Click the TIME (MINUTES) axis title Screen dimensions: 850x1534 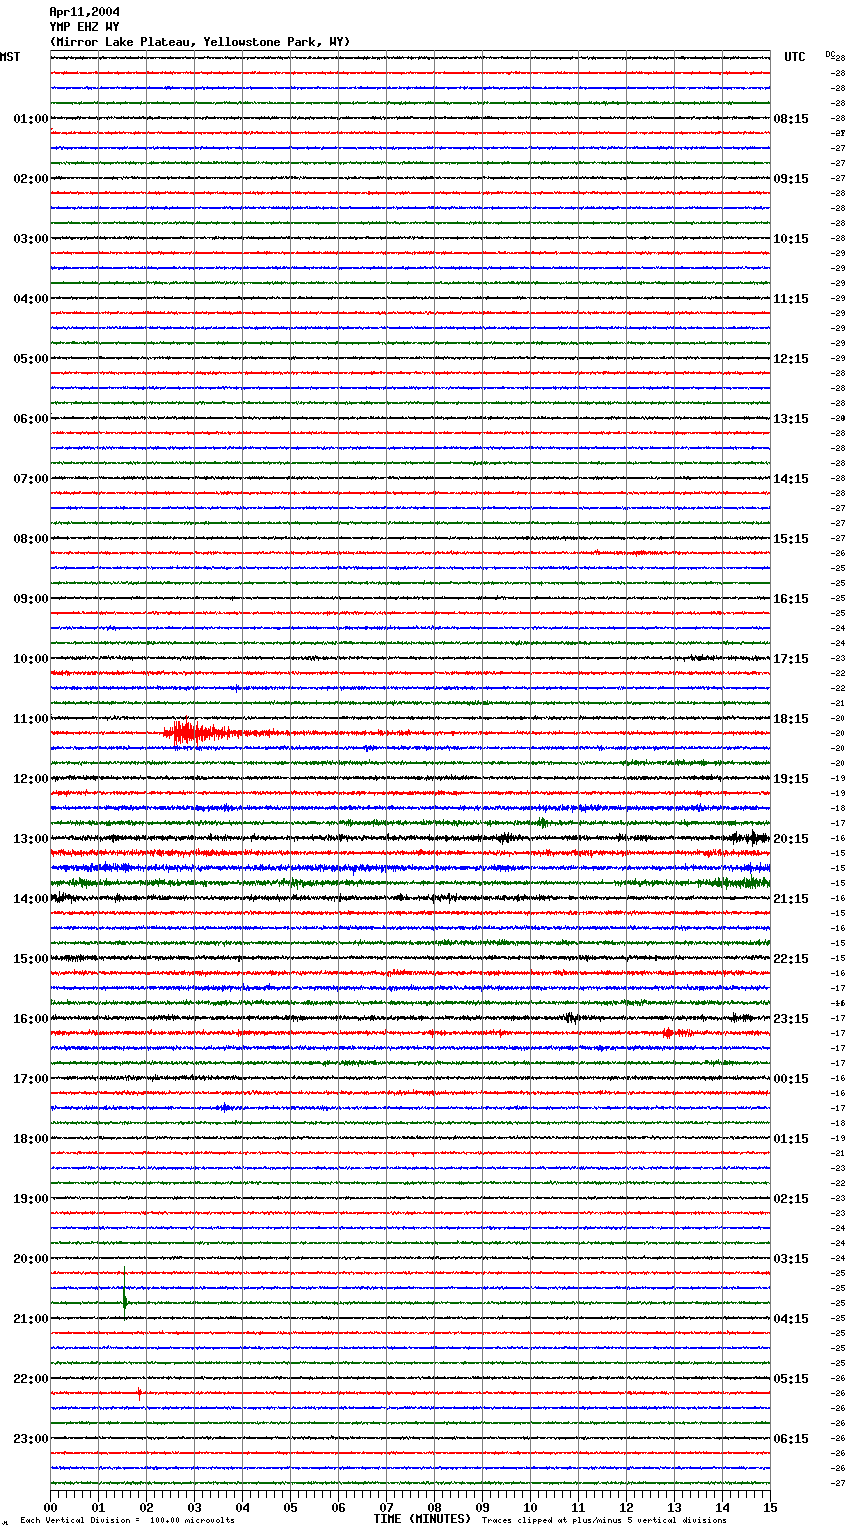(x=422, y=1519)
